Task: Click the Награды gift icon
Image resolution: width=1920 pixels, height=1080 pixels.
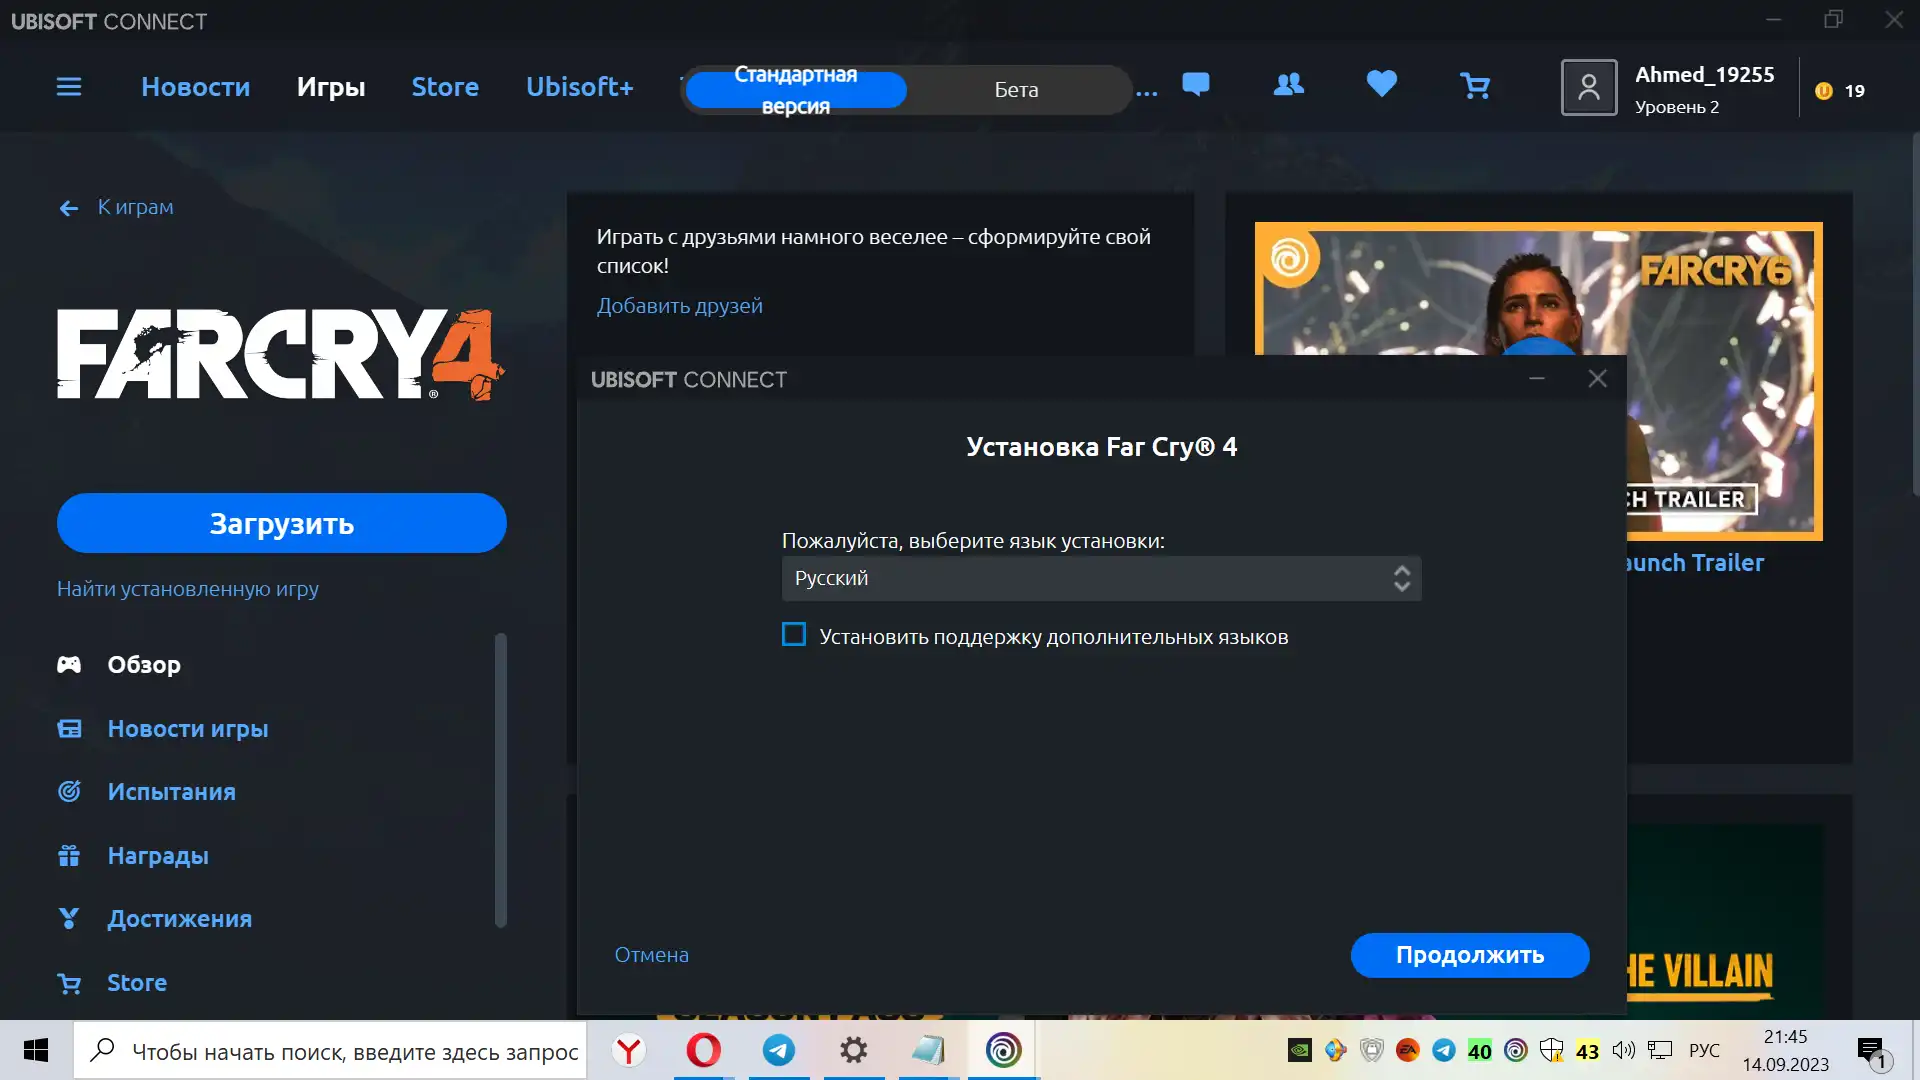Action: pyautogui.click(x=69, y=856)
